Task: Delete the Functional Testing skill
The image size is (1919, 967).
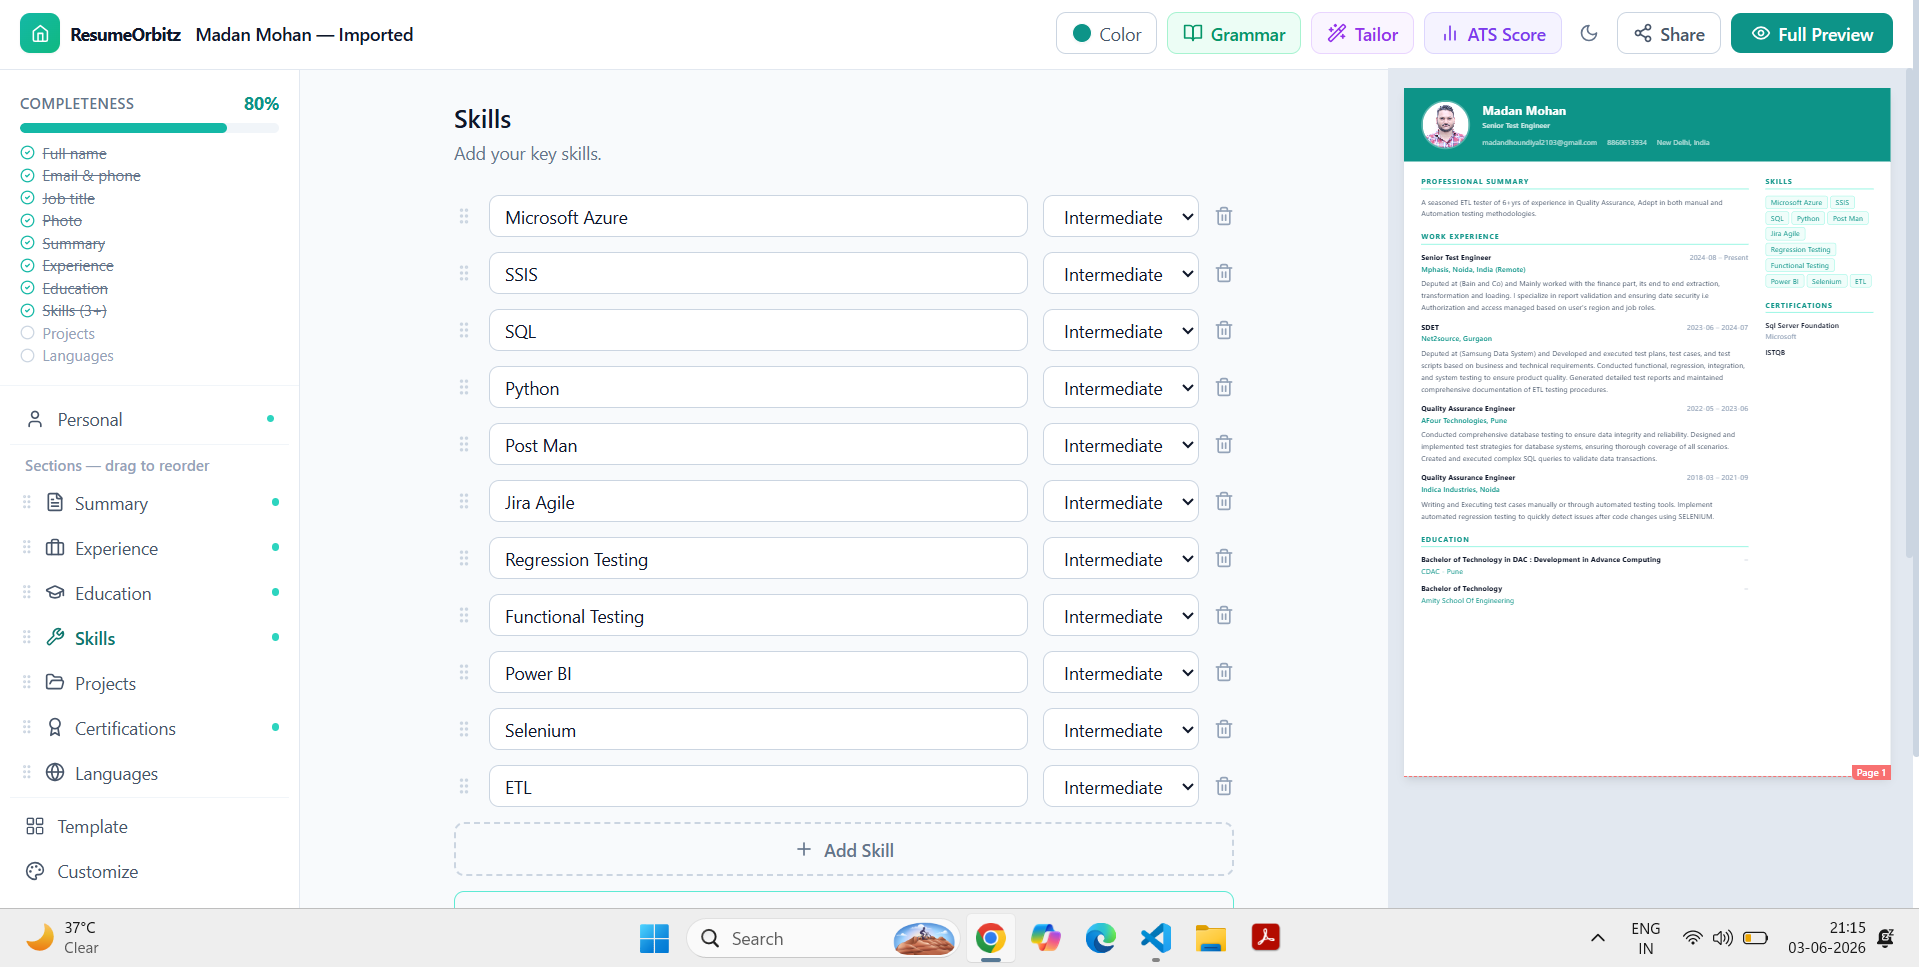Action: (1223, 615)
